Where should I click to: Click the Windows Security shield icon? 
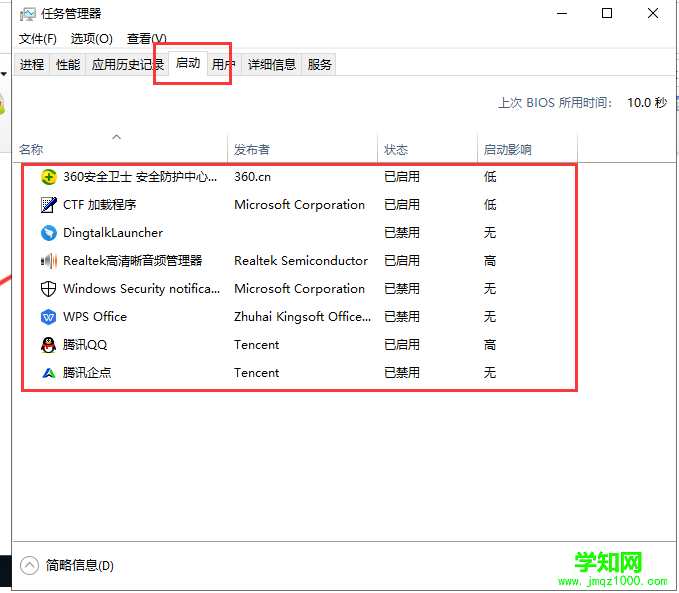coord(48,289)
